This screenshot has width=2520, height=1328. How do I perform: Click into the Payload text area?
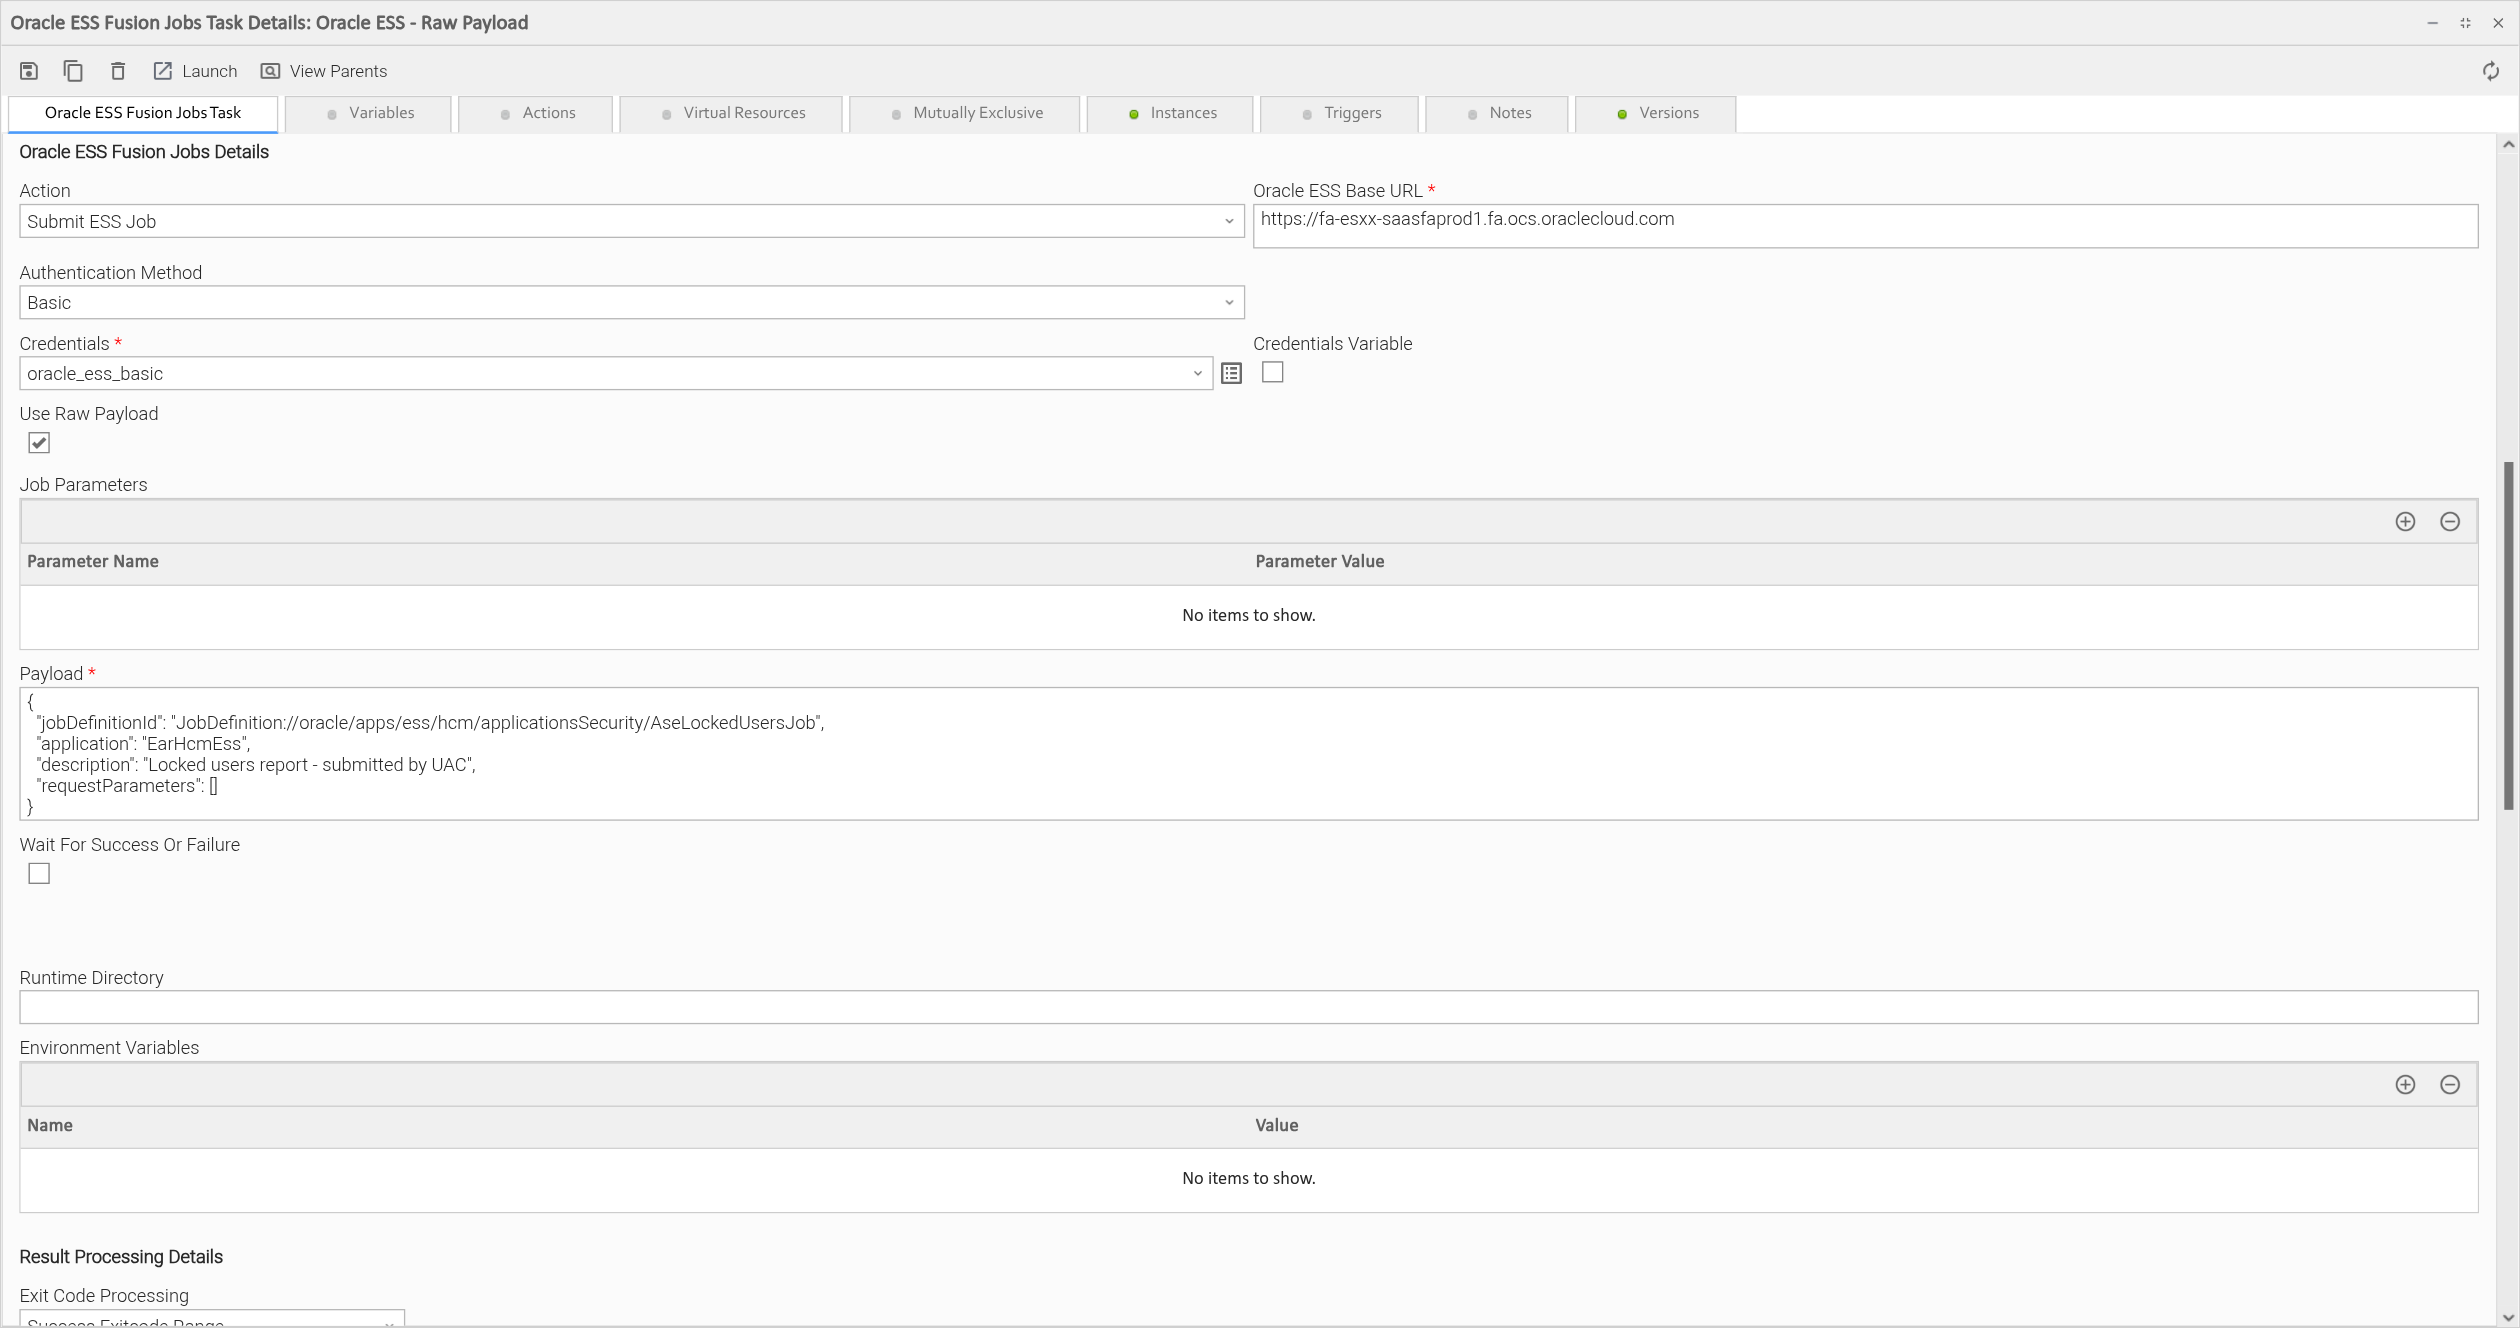pyautogui.click(x=1249, y=754)
